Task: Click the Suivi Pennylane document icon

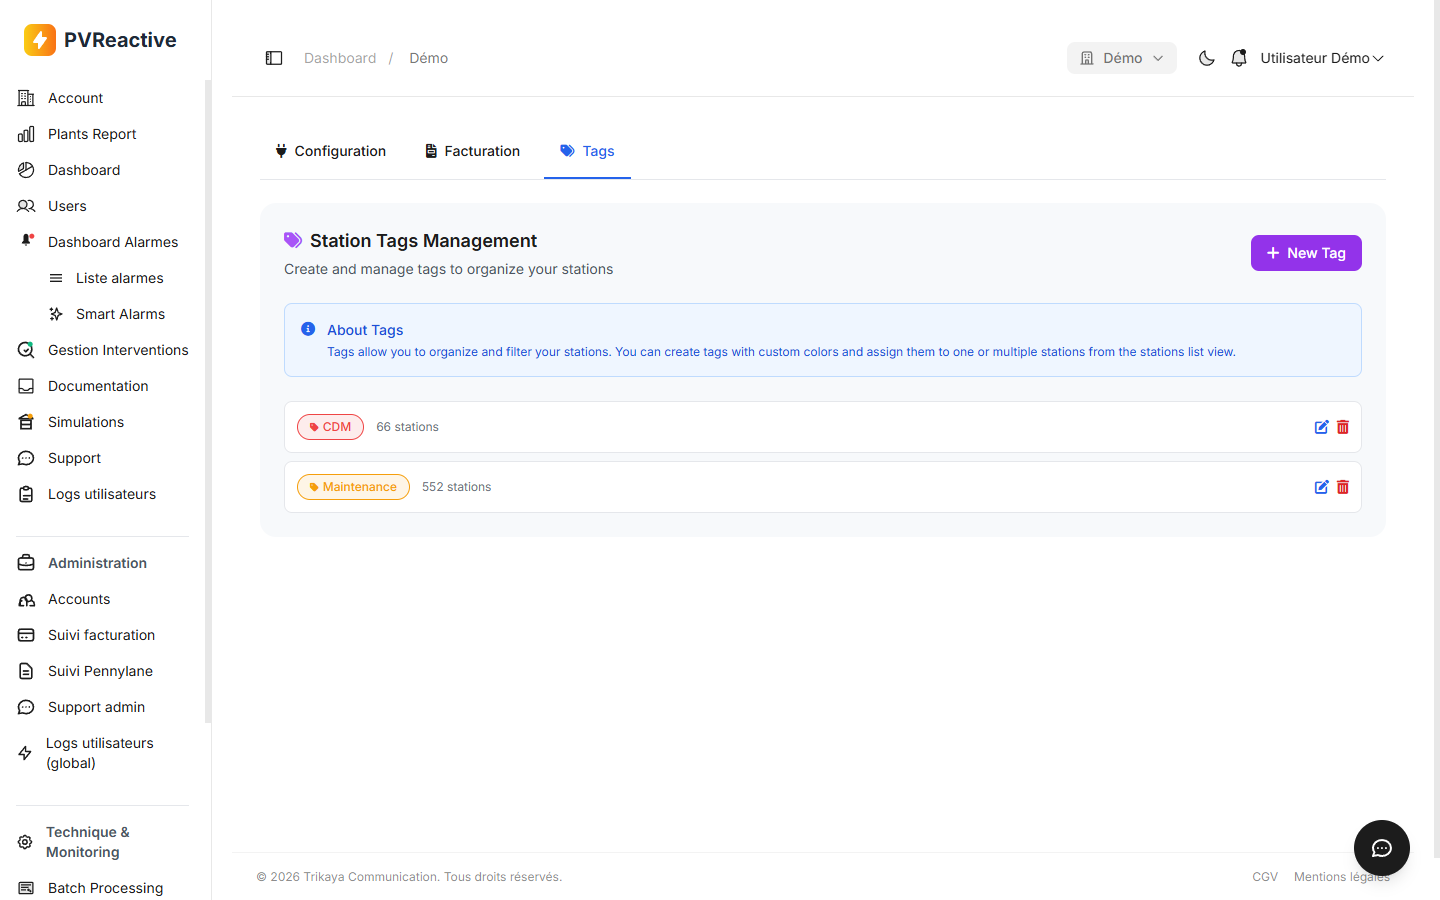Action: click(x=26, y=671)
